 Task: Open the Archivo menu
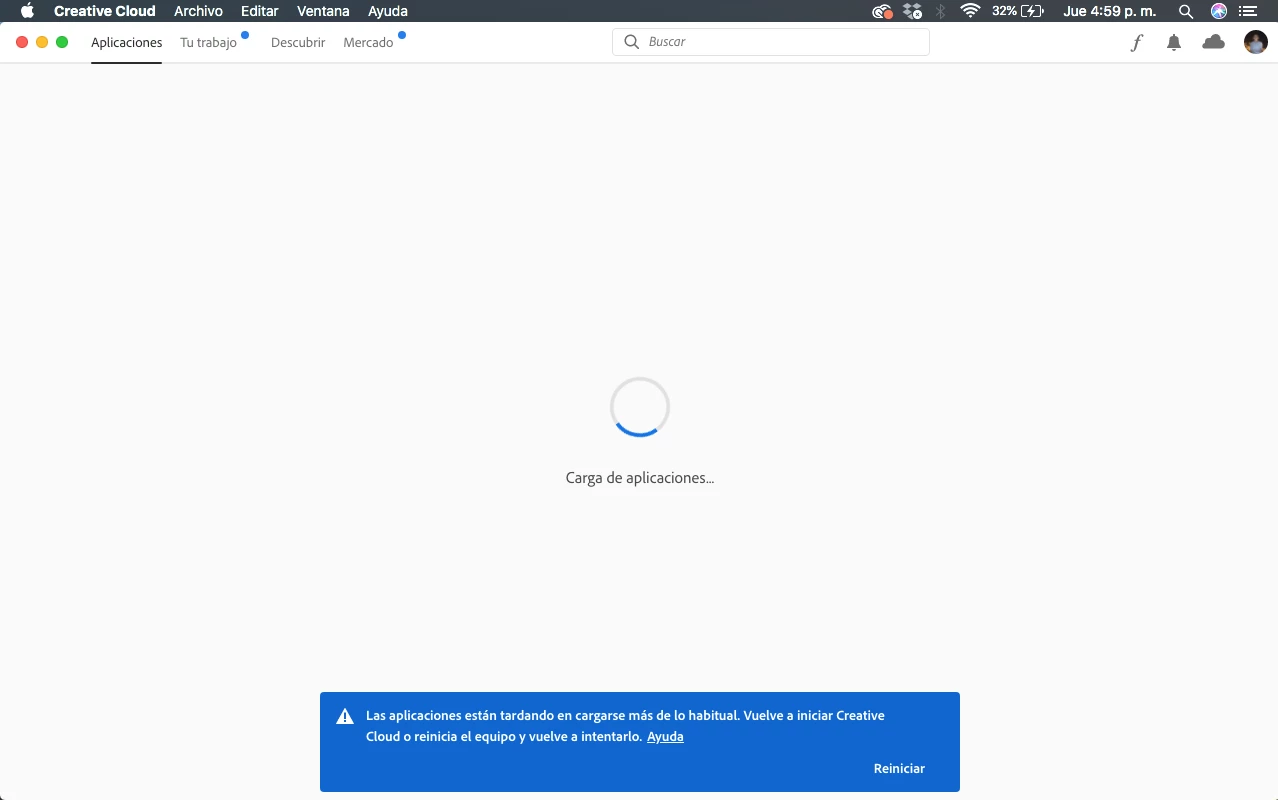pos(198,11)
